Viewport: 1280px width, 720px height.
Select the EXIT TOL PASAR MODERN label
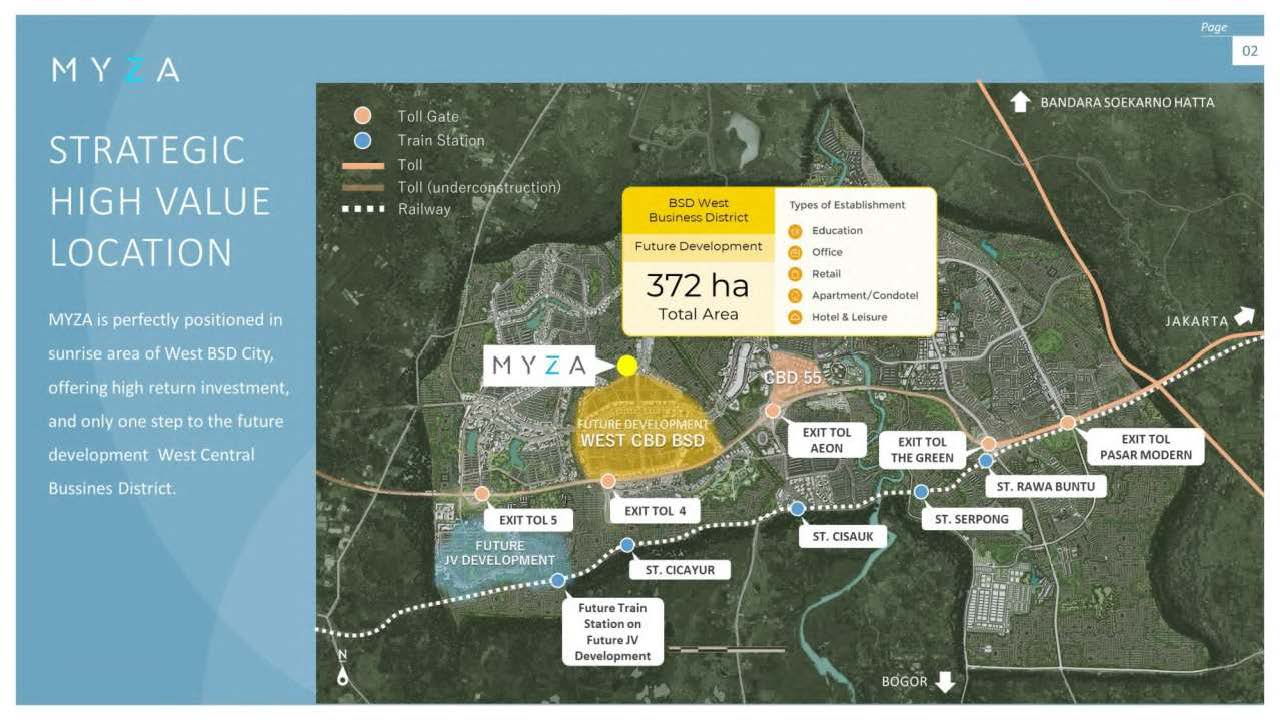[x=1145, y=447]
